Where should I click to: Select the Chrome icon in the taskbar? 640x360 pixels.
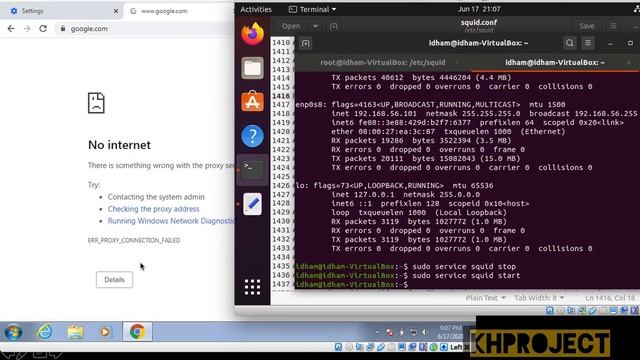(137, 332)
